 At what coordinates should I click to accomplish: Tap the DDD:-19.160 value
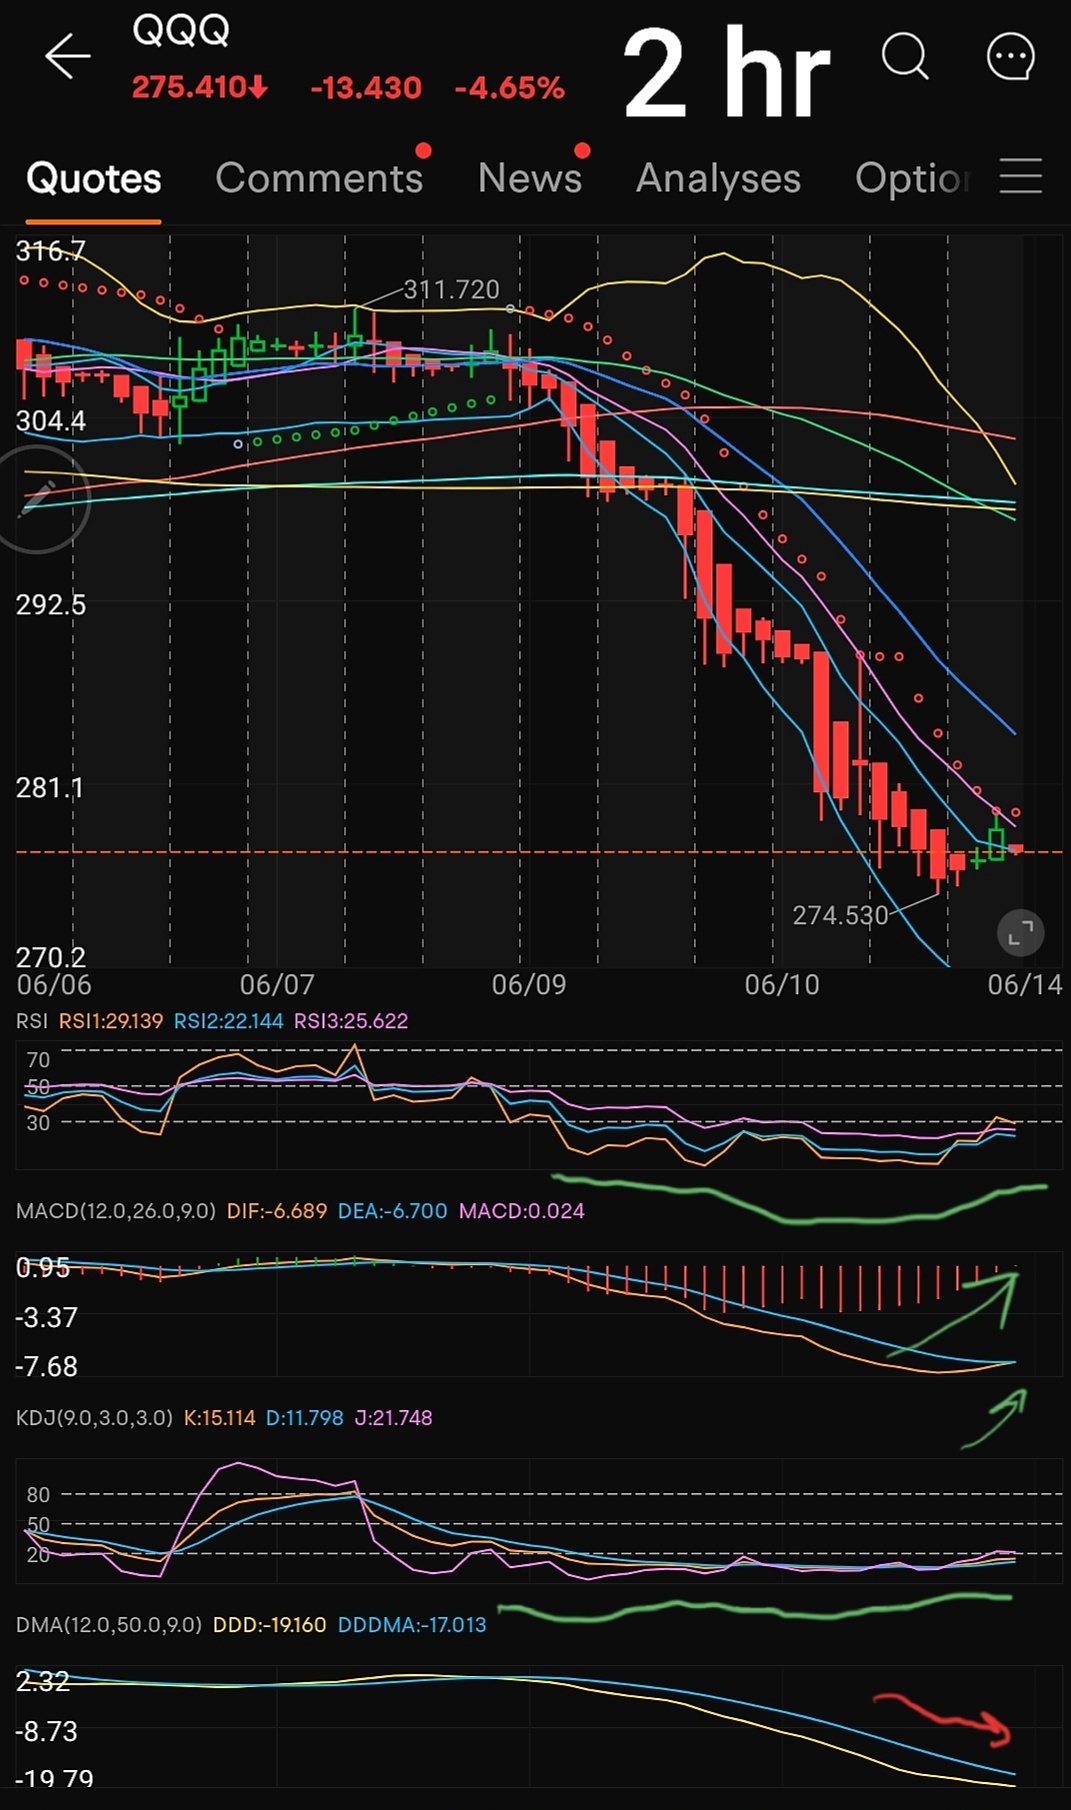(270, 1625)
